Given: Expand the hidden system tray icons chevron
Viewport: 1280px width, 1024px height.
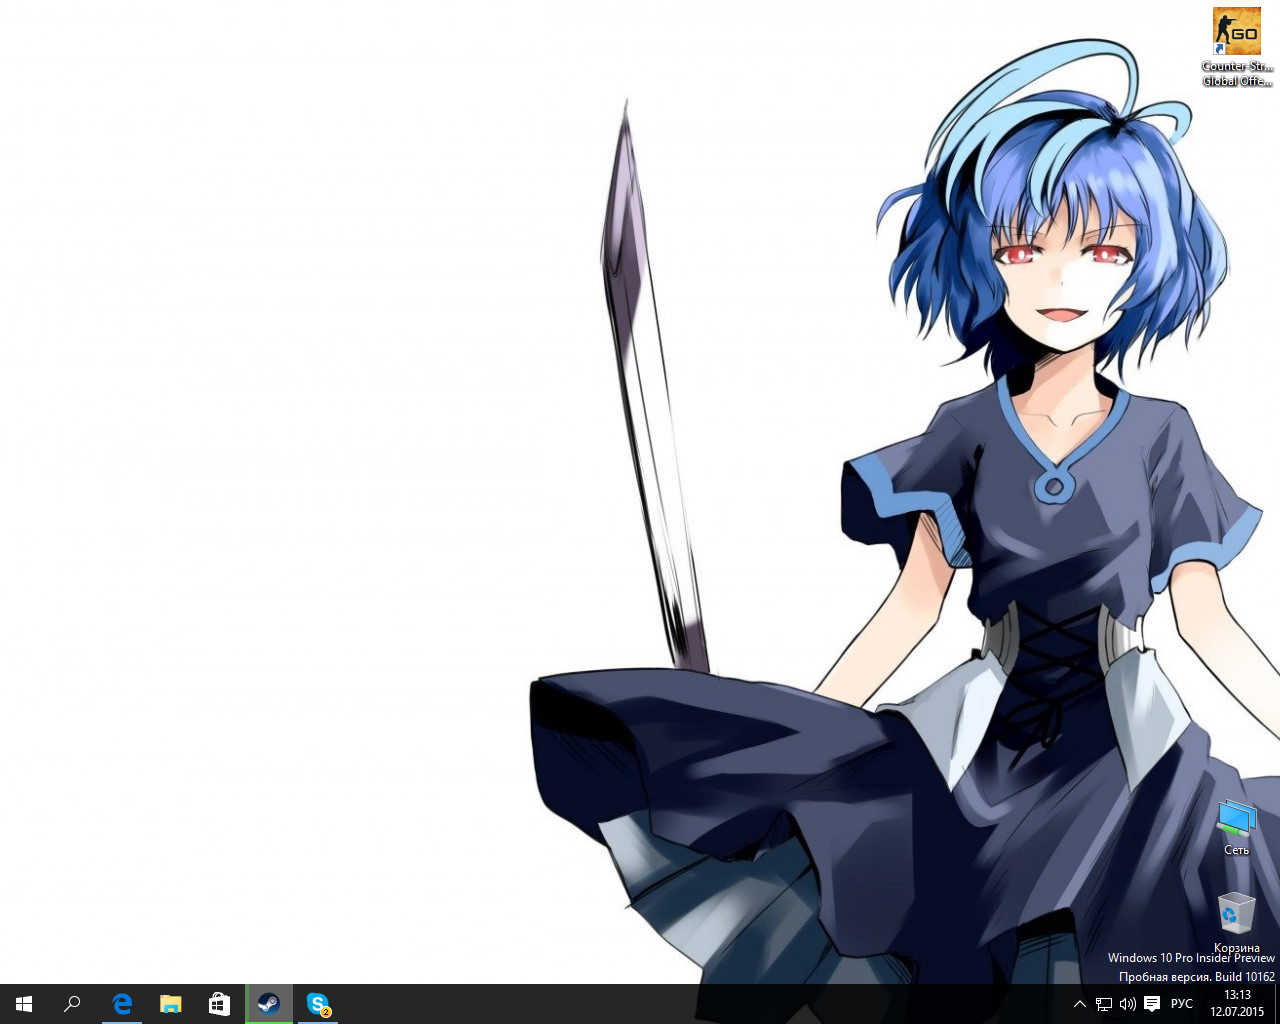Looking at the screenshot, I should 1080,1004.
